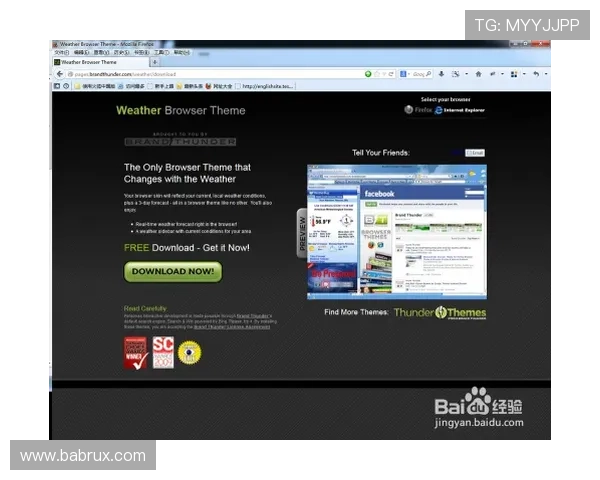Click the downloads arrow icon in toolbar
600x480 pixels.
click(441, 74)
